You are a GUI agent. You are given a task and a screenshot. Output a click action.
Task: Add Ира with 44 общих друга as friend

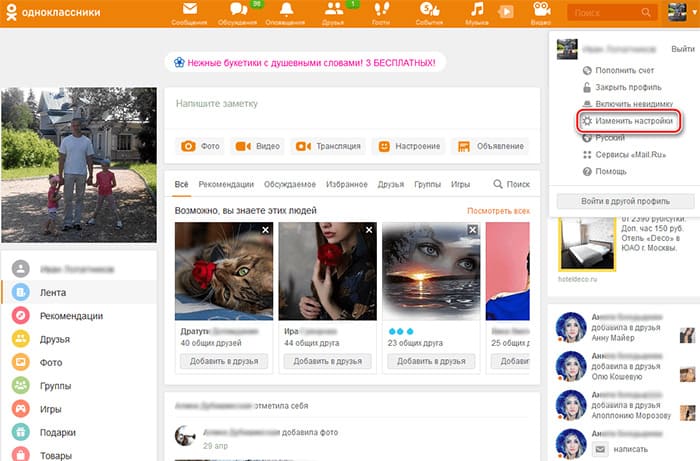coord(328,361)
